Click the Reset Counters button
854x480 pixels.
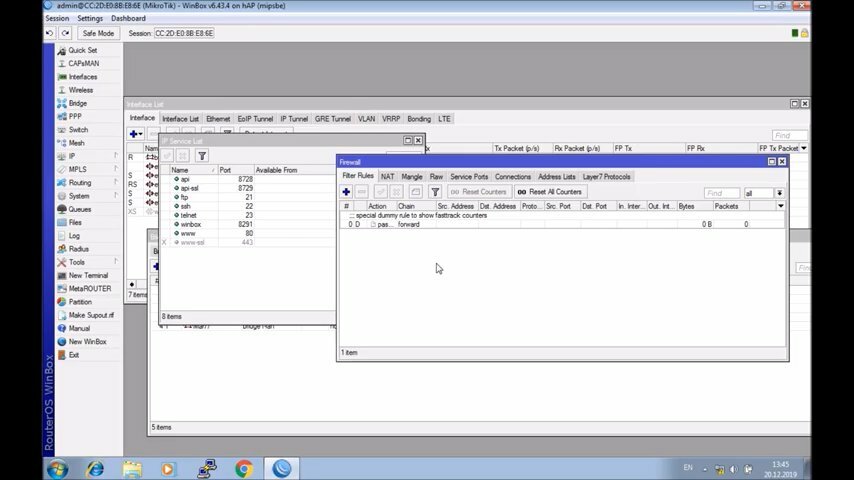479,192
